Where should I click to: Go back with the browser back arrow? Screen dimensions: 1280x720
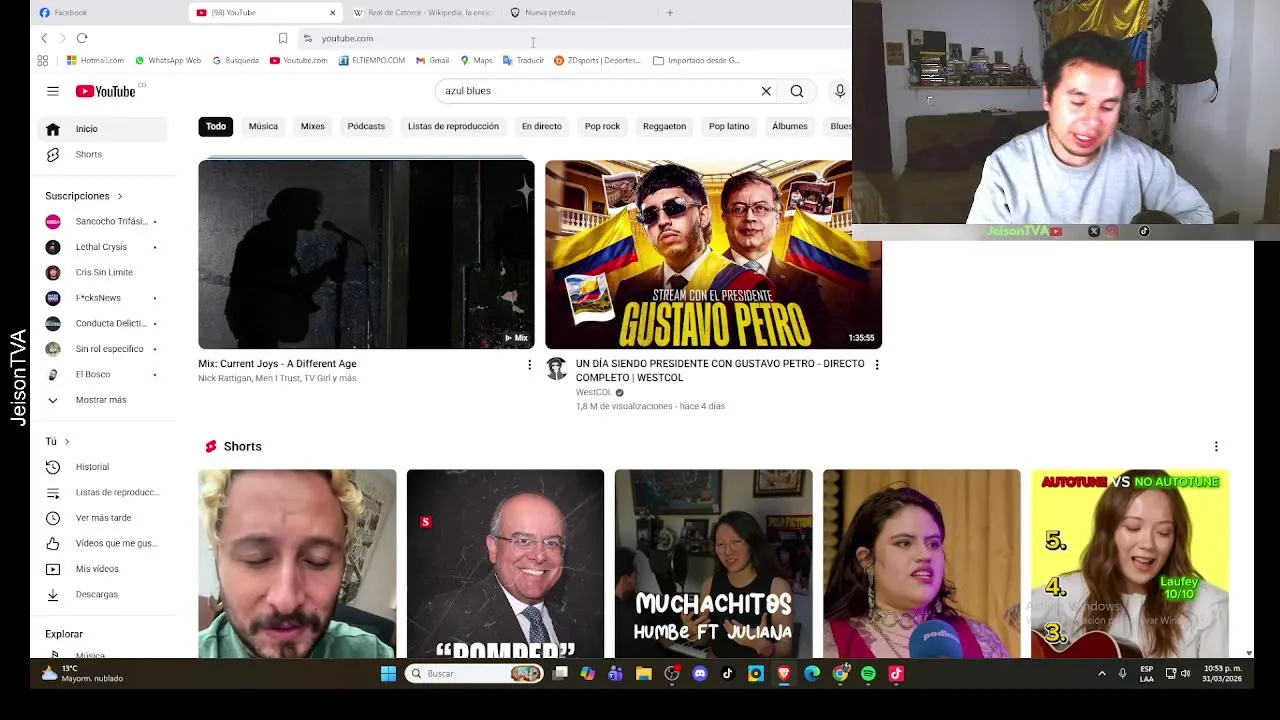44,38
